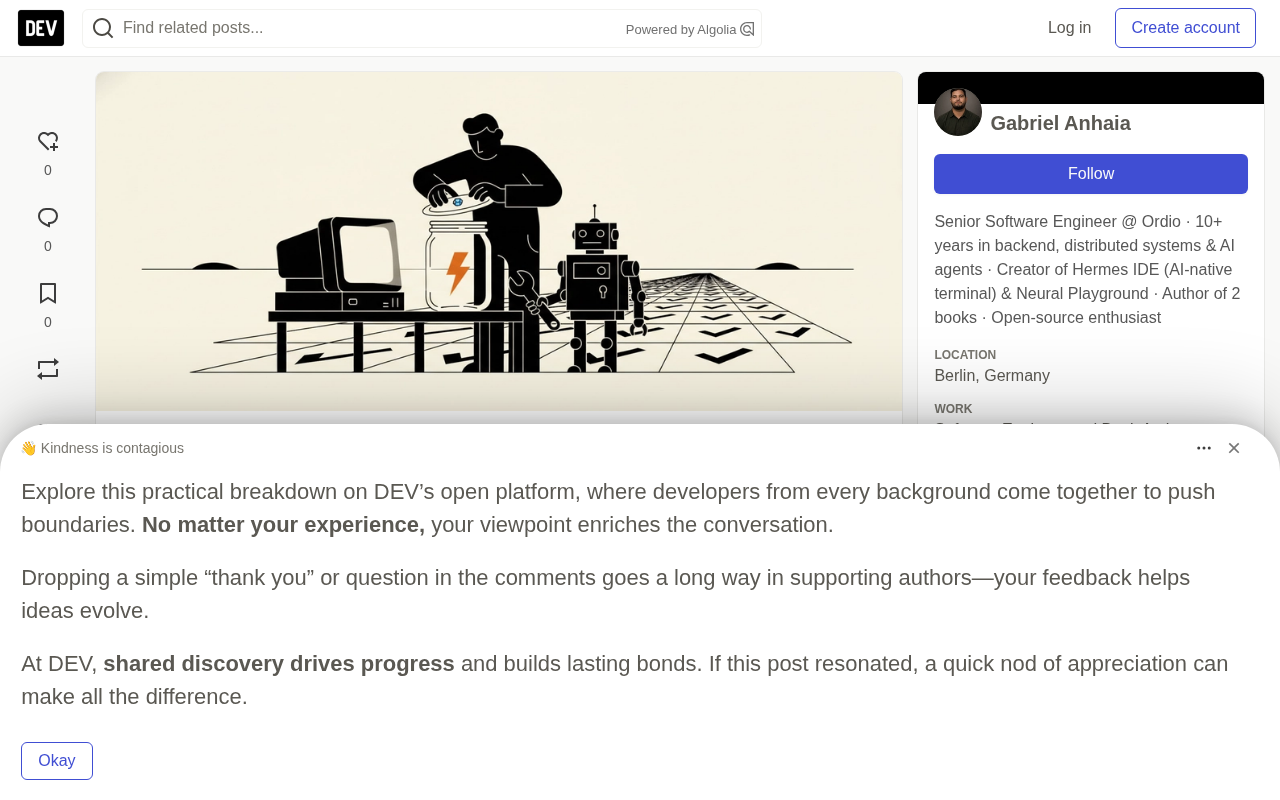
Task: Open Gabriel Anhaia profile name link
Action: (x=1060, y=123)
